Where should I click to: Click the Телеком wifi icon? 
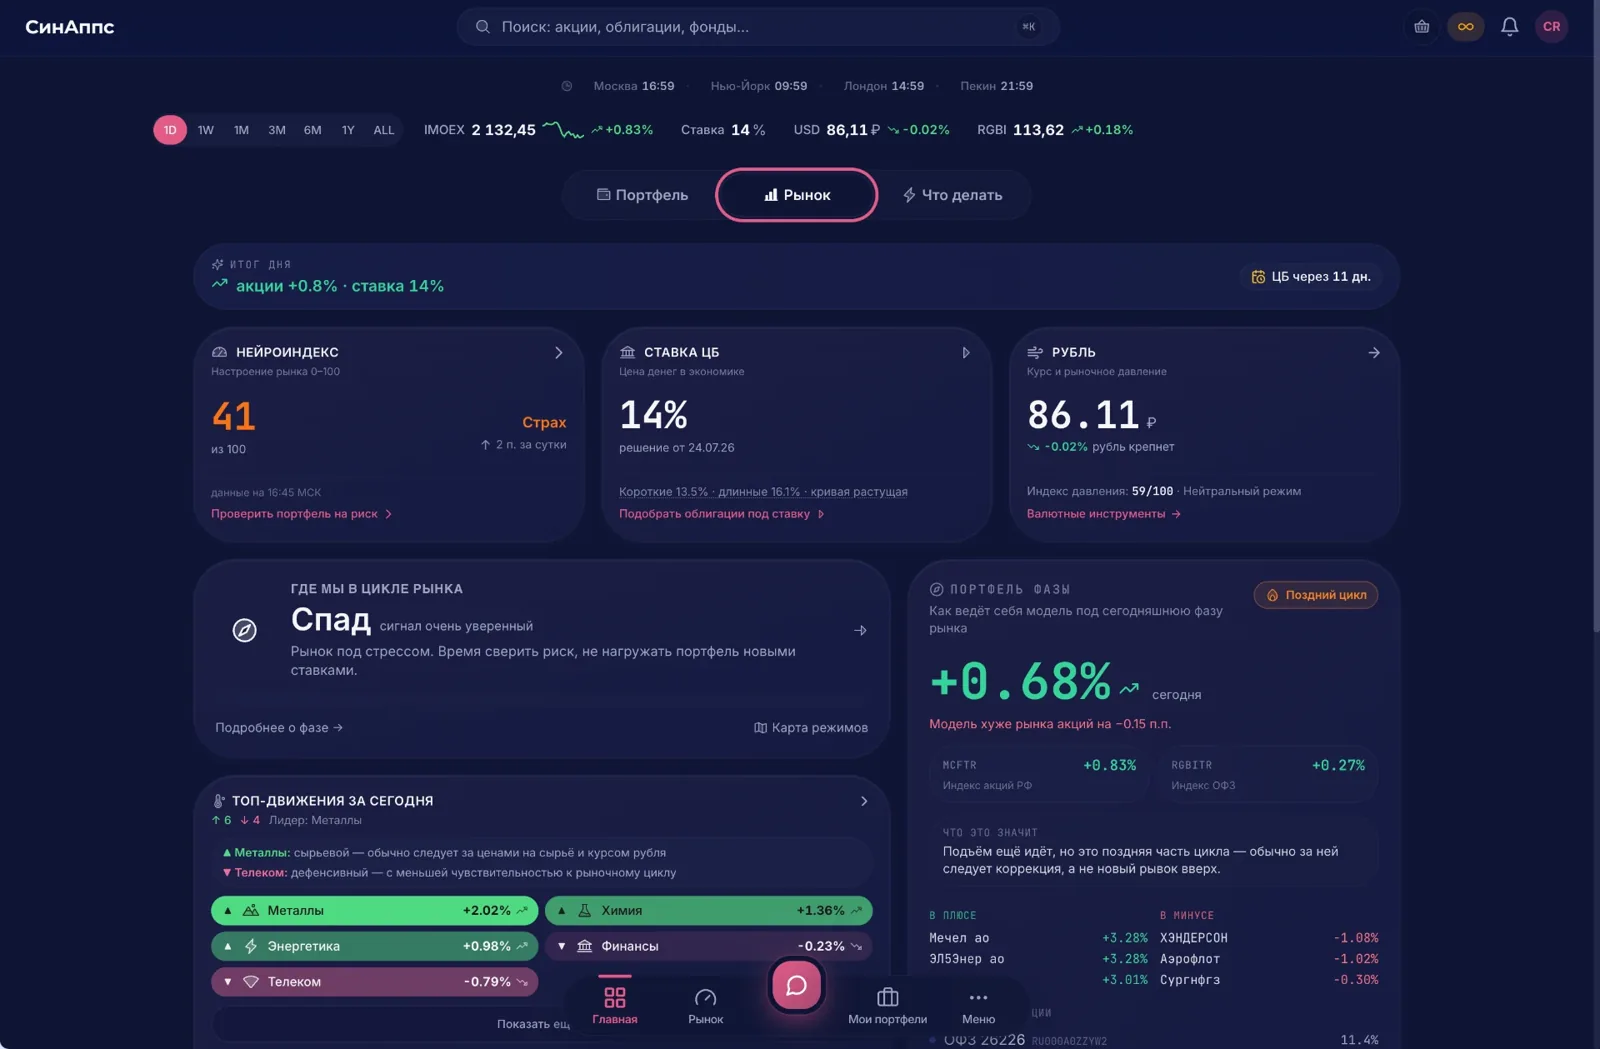pos(251,982)
